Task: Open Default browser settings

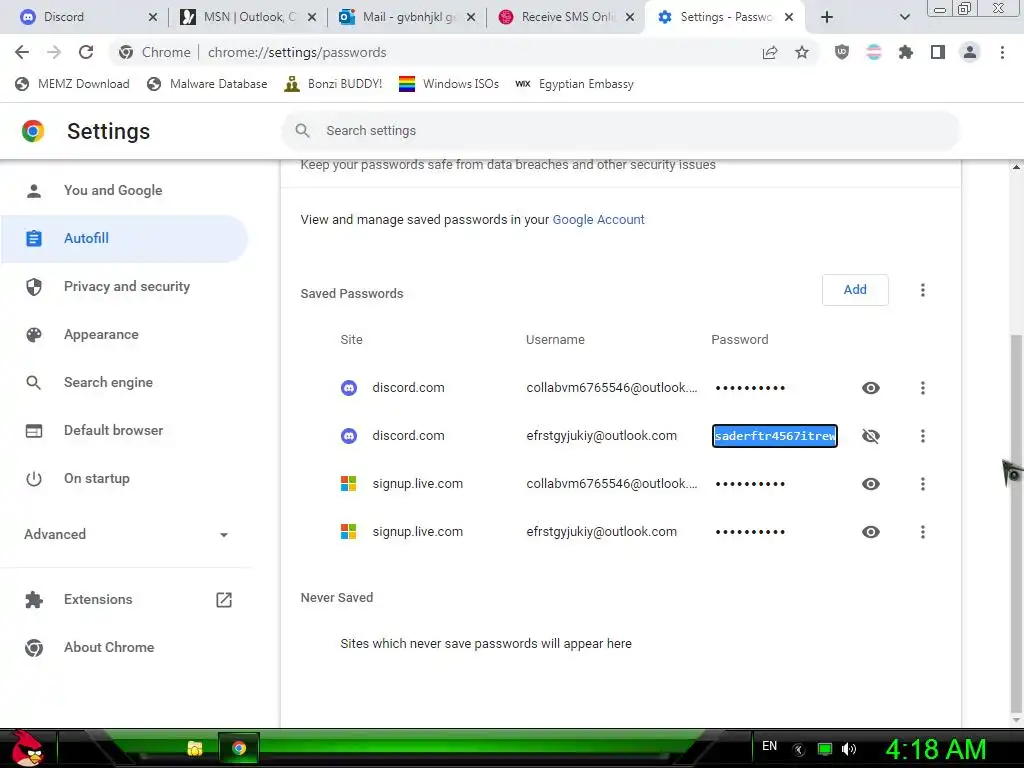Action: pos(124,430)
